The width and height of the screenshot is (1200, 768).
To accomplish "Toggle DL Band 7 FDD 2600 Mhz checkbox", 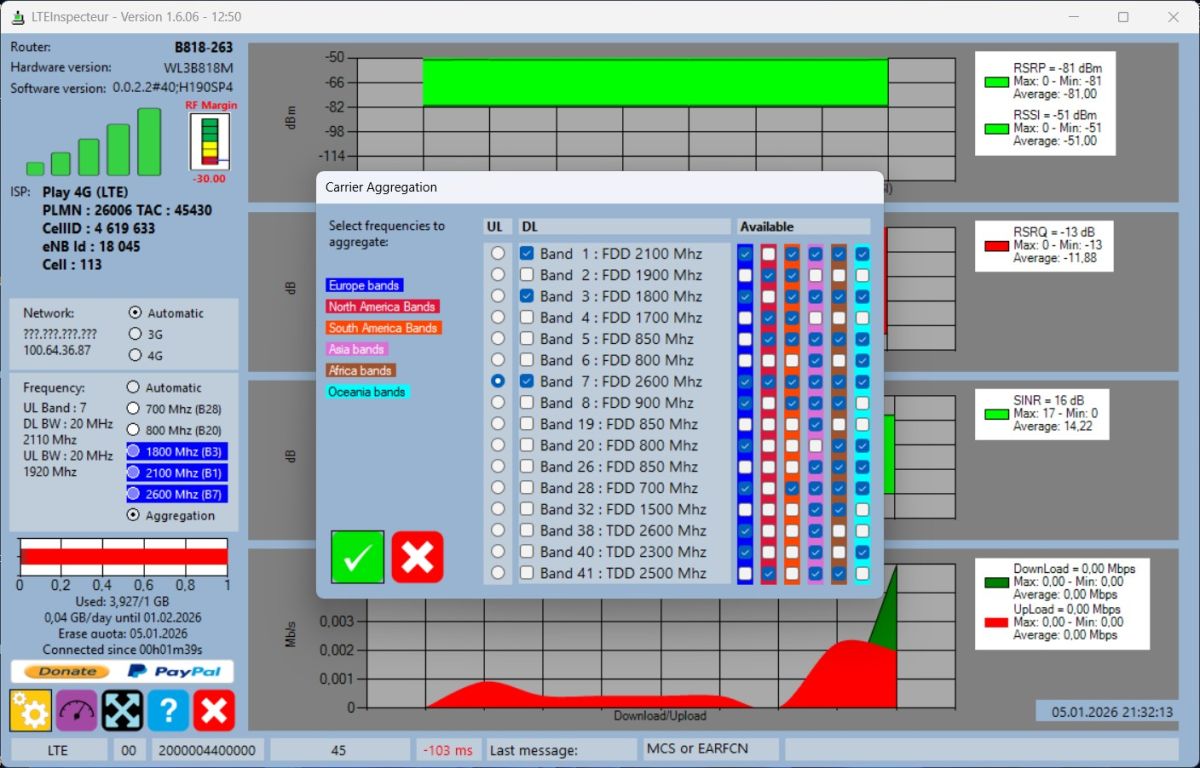I will click(527, 381).
